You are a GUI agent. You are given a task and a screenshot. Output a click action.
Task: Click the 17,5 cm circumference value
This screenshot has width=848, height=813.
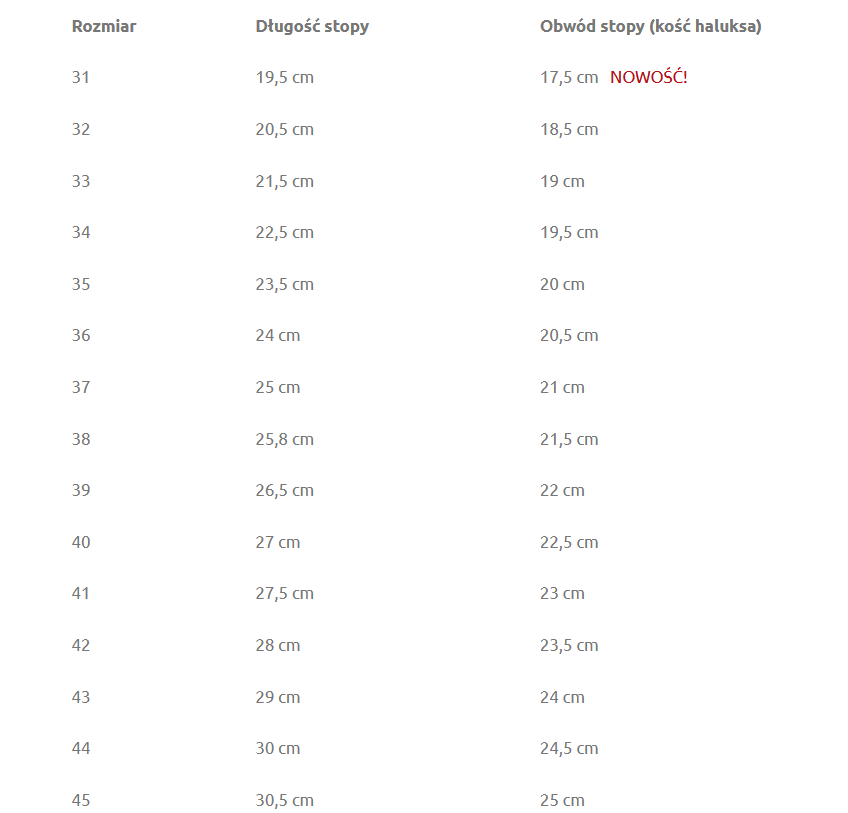pyautogui.click(x=569, y=78)
